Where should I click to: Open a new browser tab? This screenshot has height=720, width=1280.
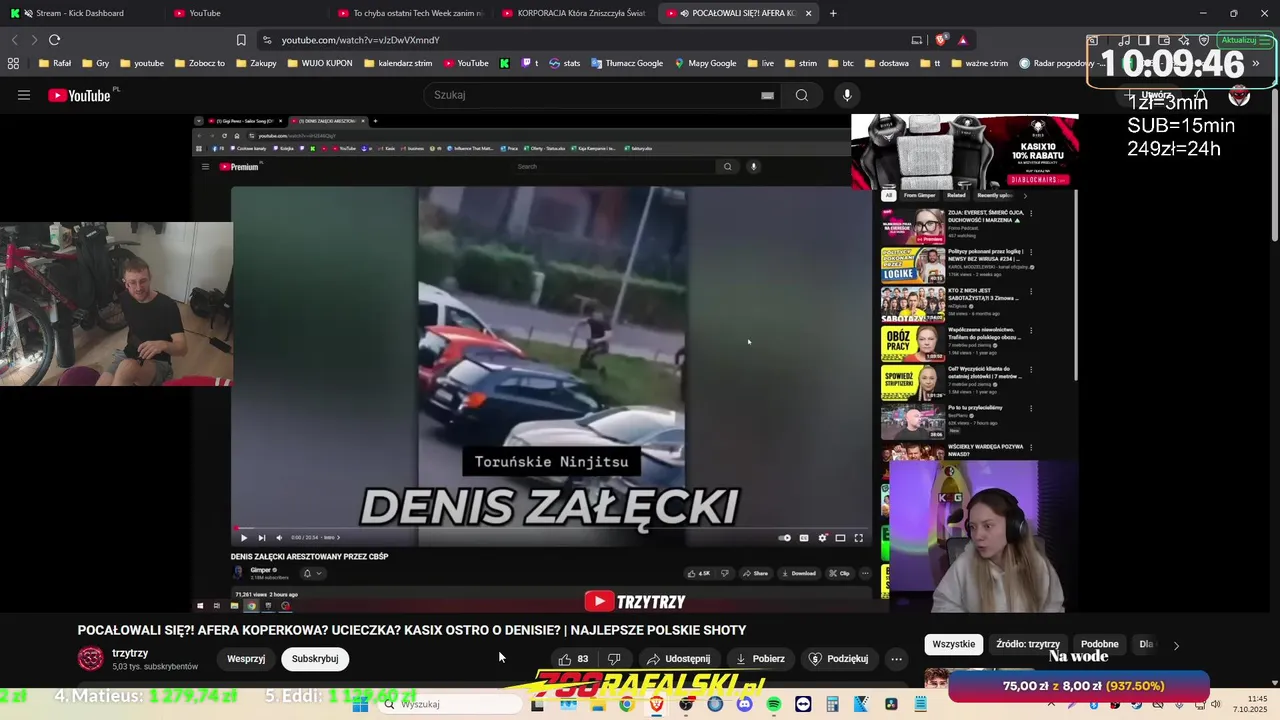[833, 13]
